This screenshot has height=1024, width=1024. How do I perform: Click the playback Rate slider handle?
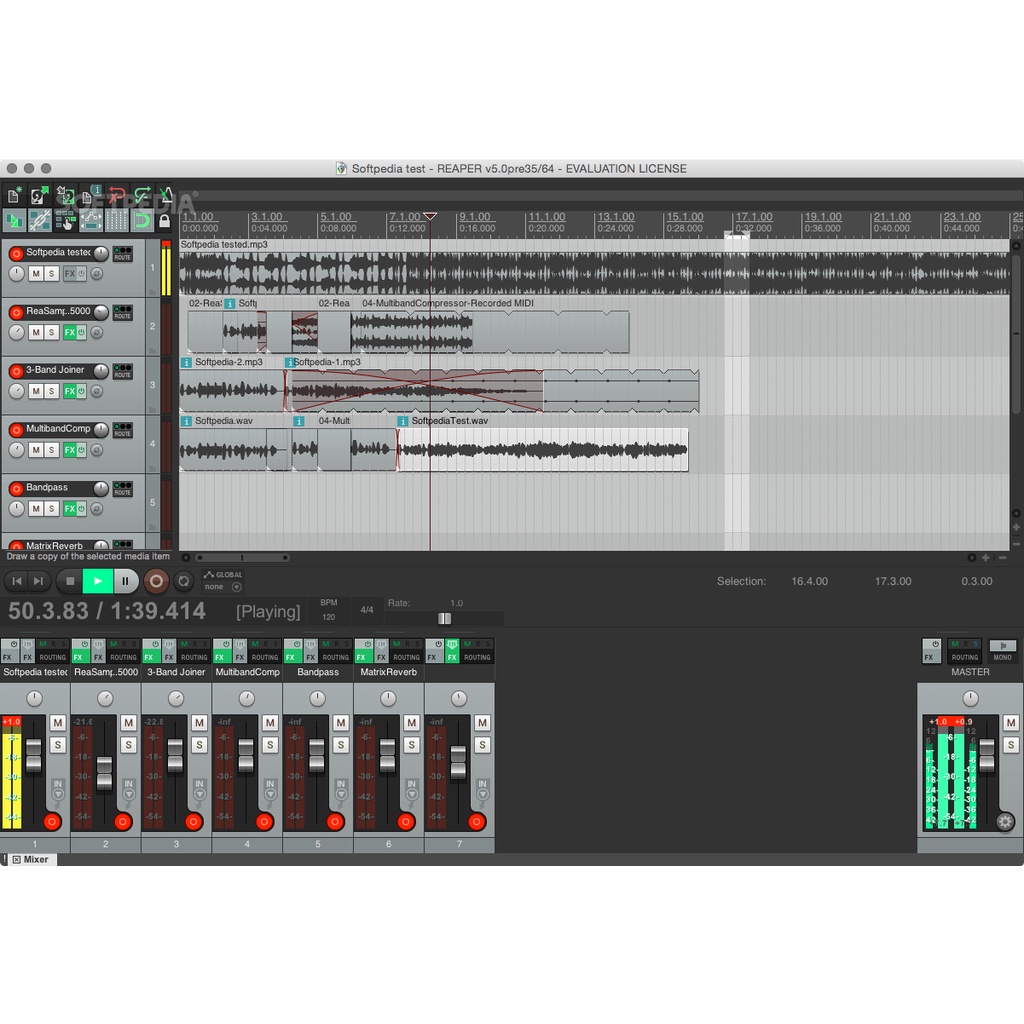coord(444,618)
